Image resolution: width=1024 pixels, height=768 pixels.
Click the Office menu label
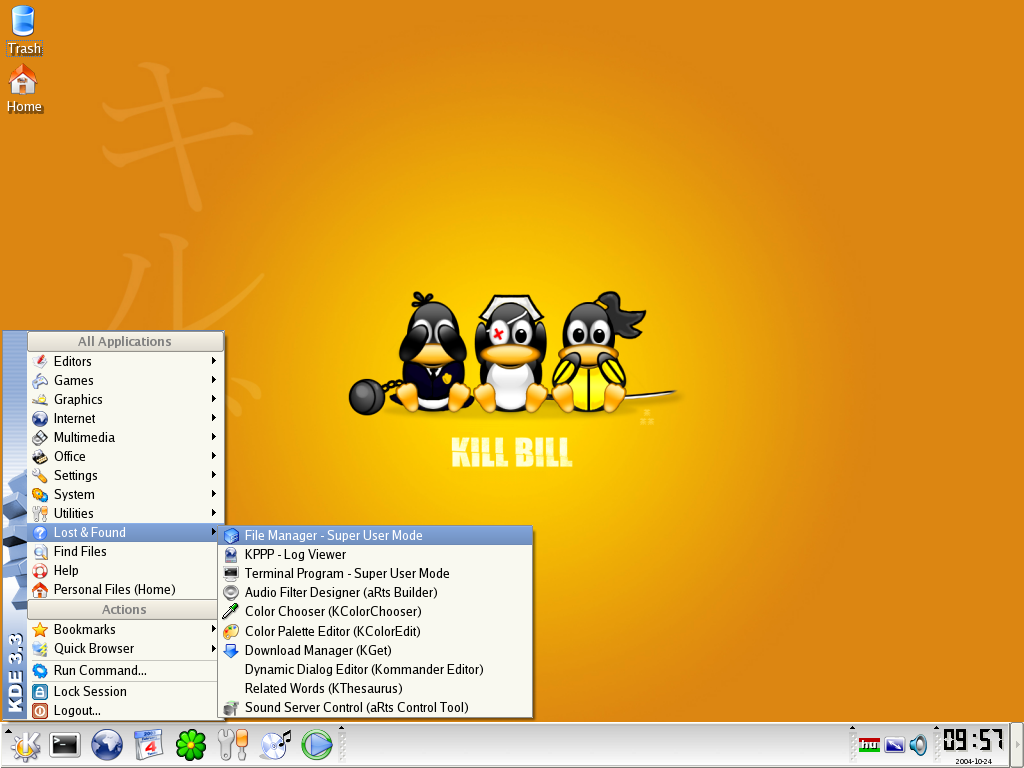pyautogui.click(x=70, y=456)
